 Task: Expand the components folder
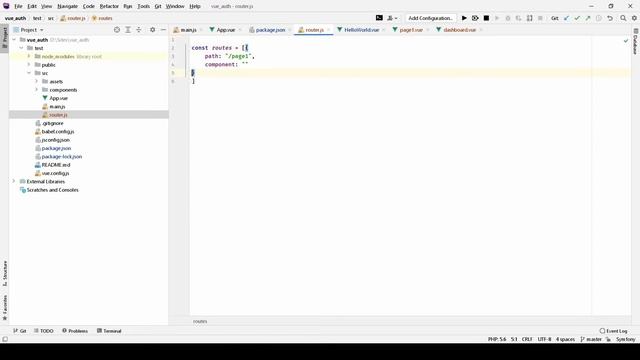click(37, 90)
